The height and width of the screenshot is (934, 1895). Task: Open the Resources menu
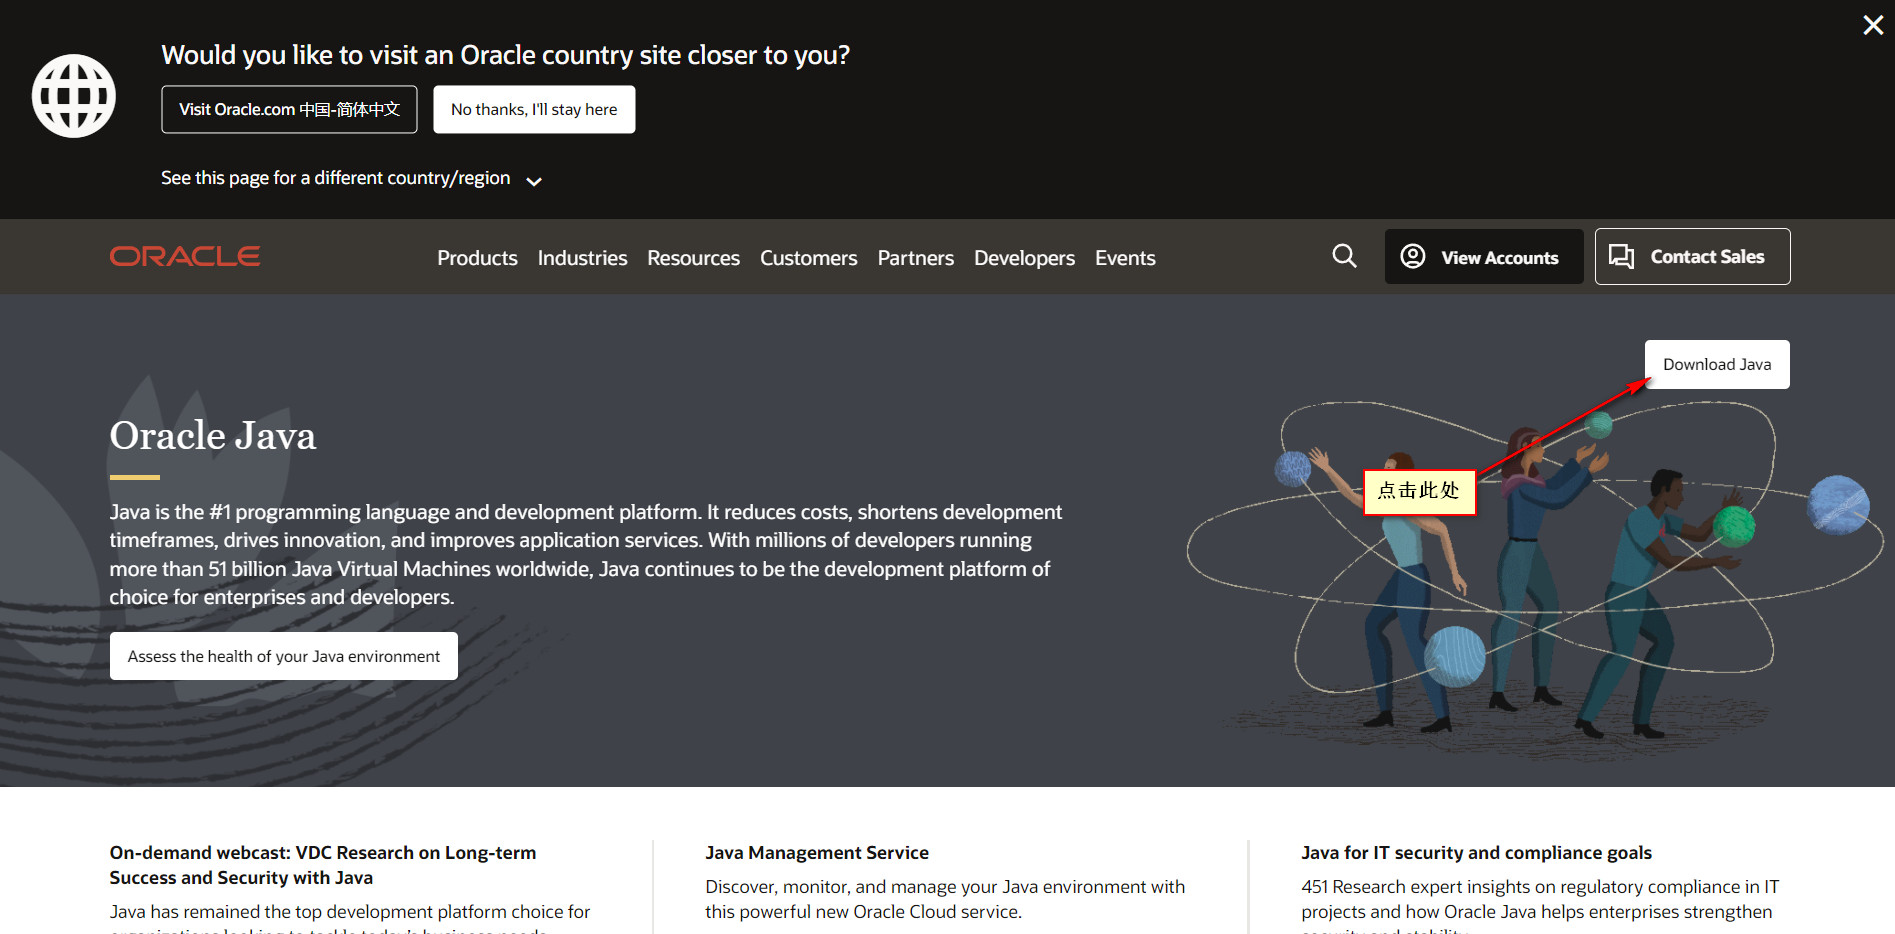pyautogui.click(x=693, y=258)
